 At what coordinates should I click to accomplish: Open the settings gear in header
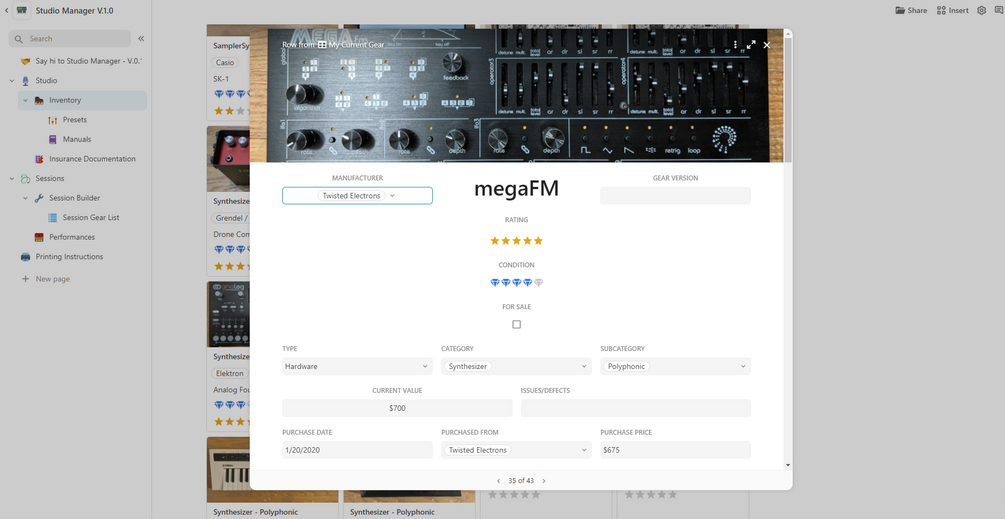tap(981, 10)
